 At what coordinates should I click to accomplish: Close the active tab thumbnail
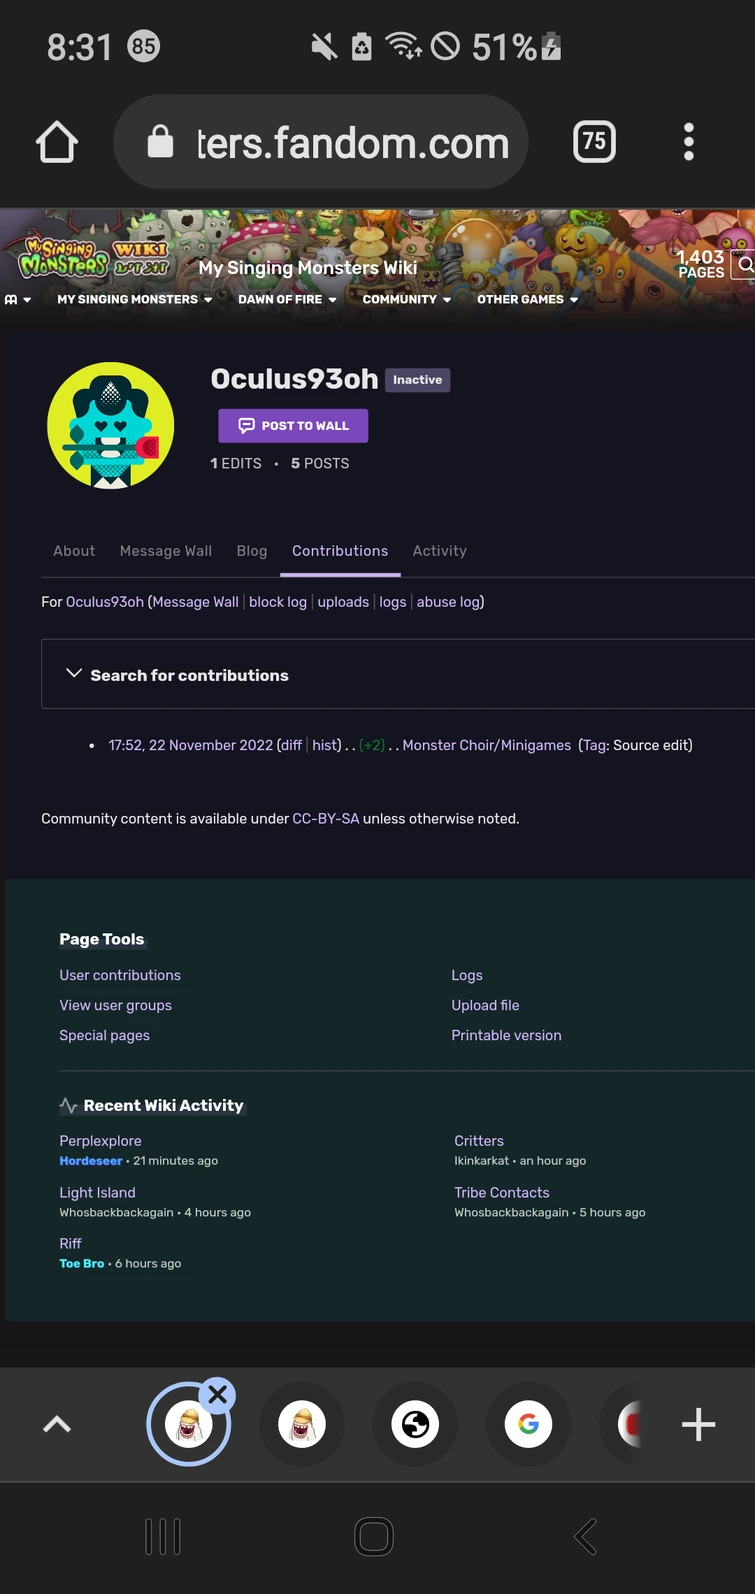[217, 1394]
